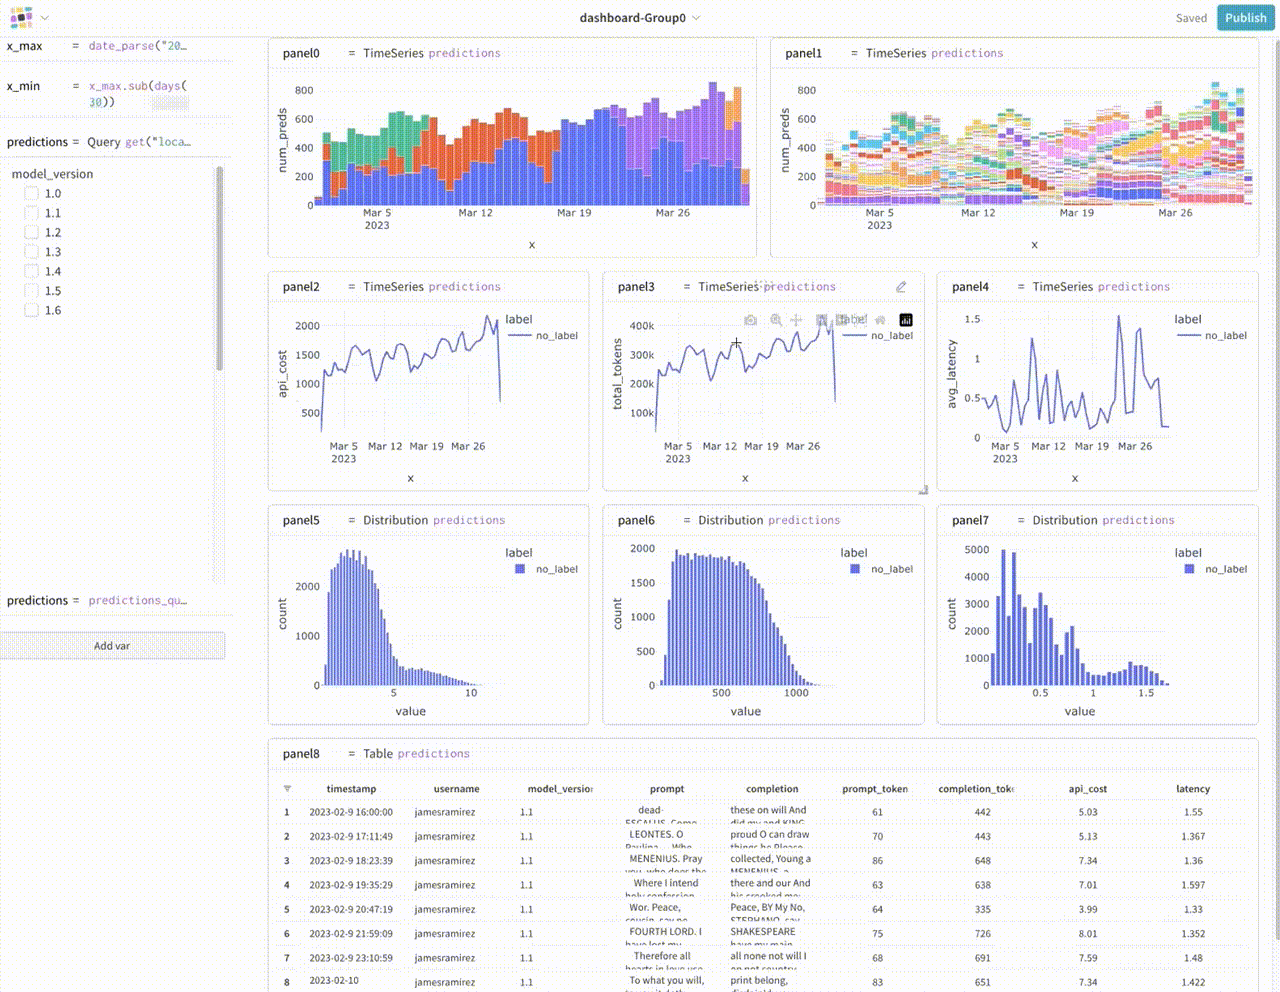
Task: Select timestamp cell 2023-02-9 16:00:00
Action: point(351,812)
